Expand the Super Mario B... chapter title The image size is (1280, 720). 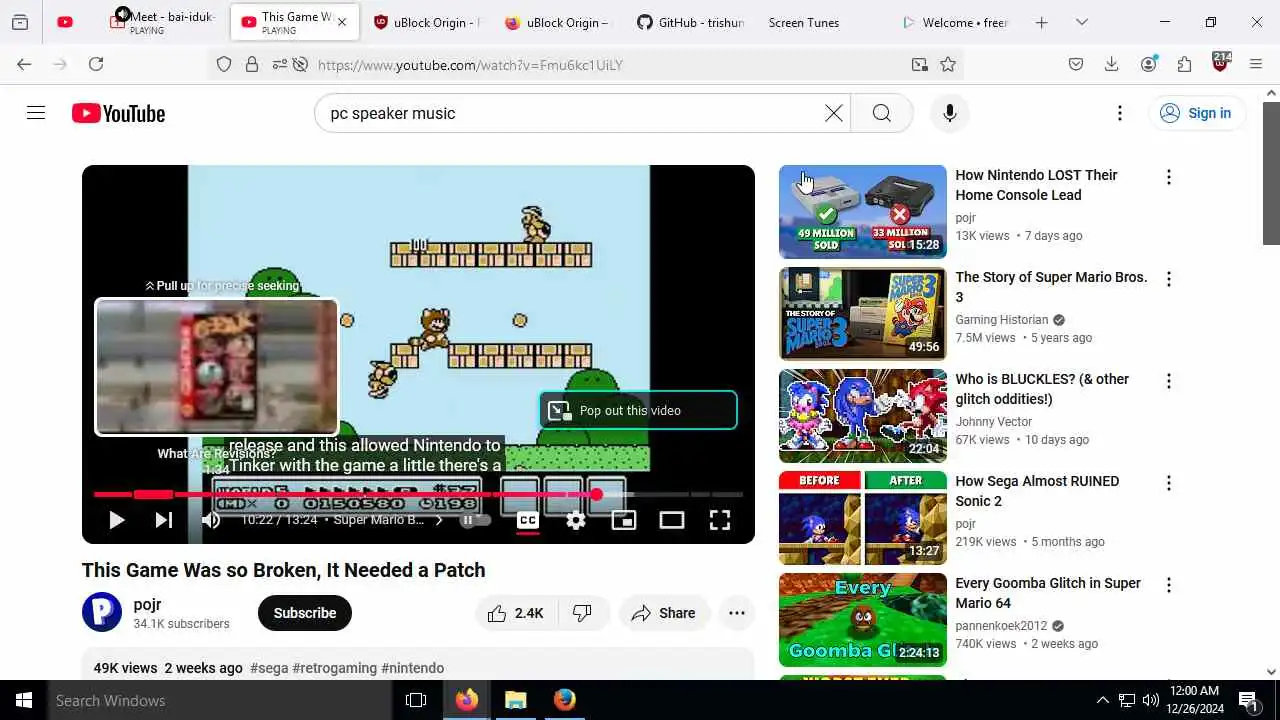[388, 520]
